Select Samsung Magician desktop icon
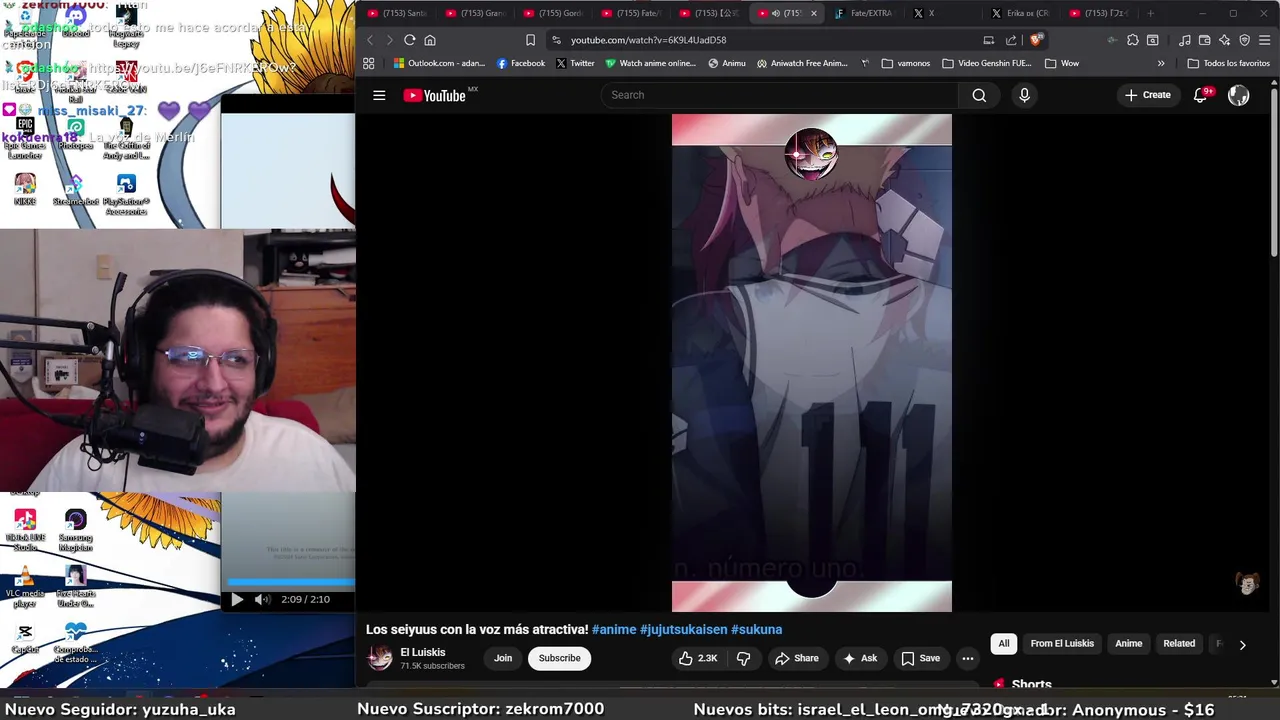Image resolution: width=1280 pixels, height=720 pixels. 75,530
